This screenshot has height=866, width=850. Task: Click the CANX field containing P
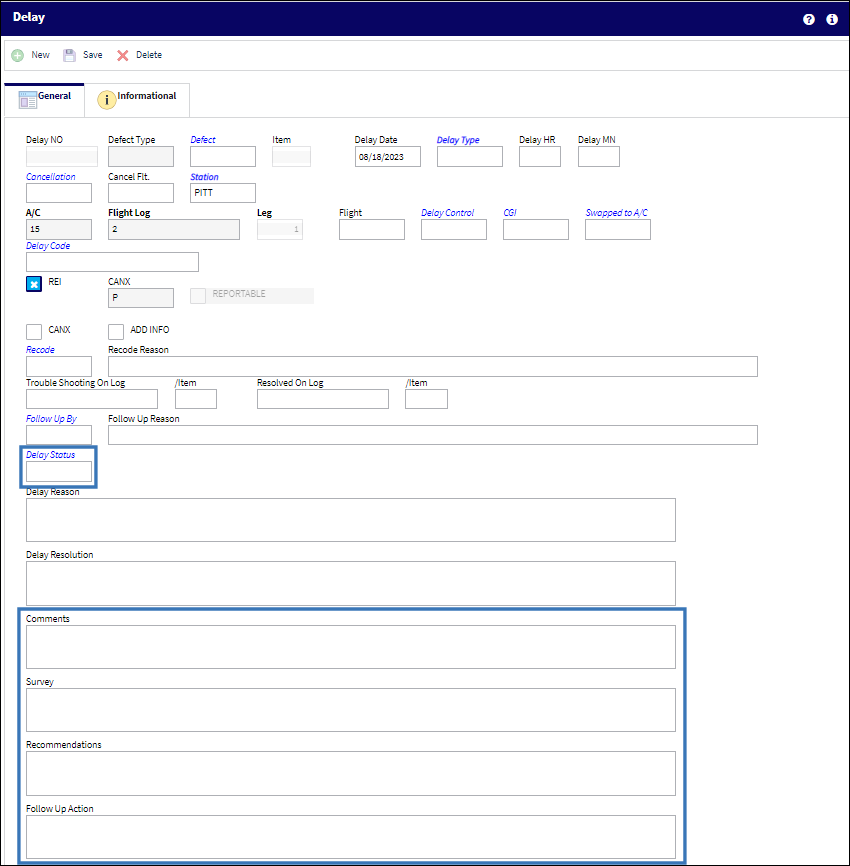(x=141, y=298)
